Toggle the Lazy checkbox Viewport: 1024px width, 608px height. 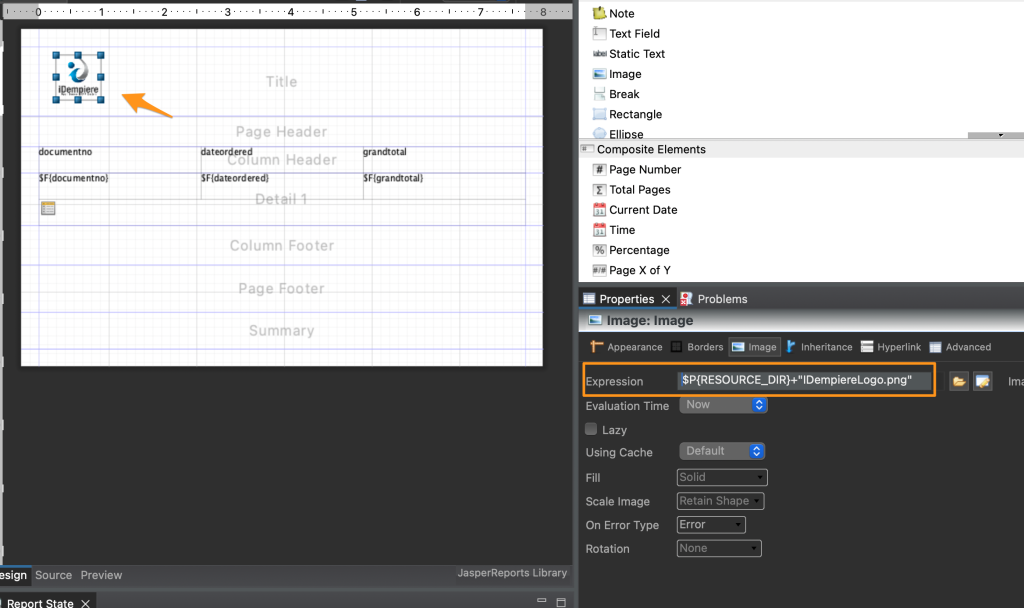coord(591,429)
